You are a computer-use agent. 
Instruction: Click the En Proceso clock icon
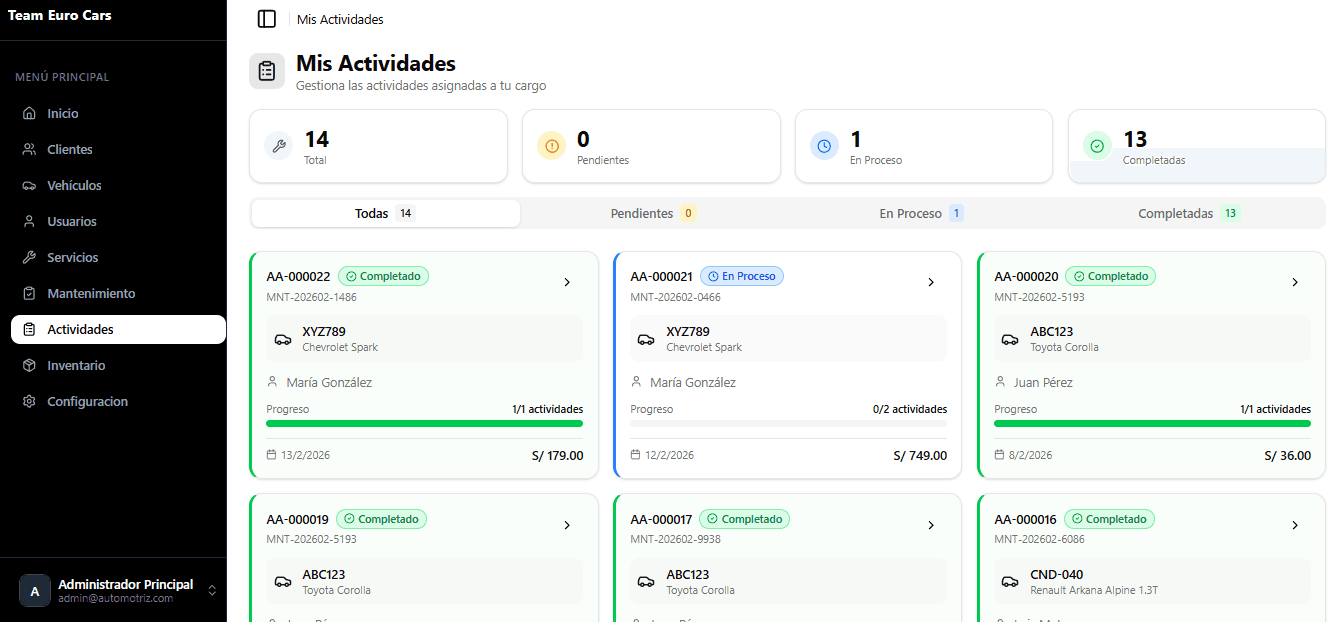click(824, 145)
